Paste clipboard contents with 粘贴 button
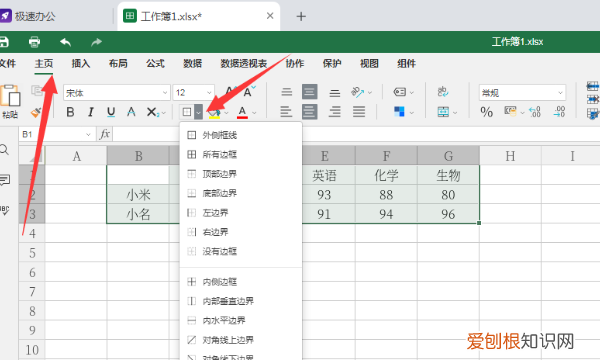600x360 pixels. tap(10, 101)
